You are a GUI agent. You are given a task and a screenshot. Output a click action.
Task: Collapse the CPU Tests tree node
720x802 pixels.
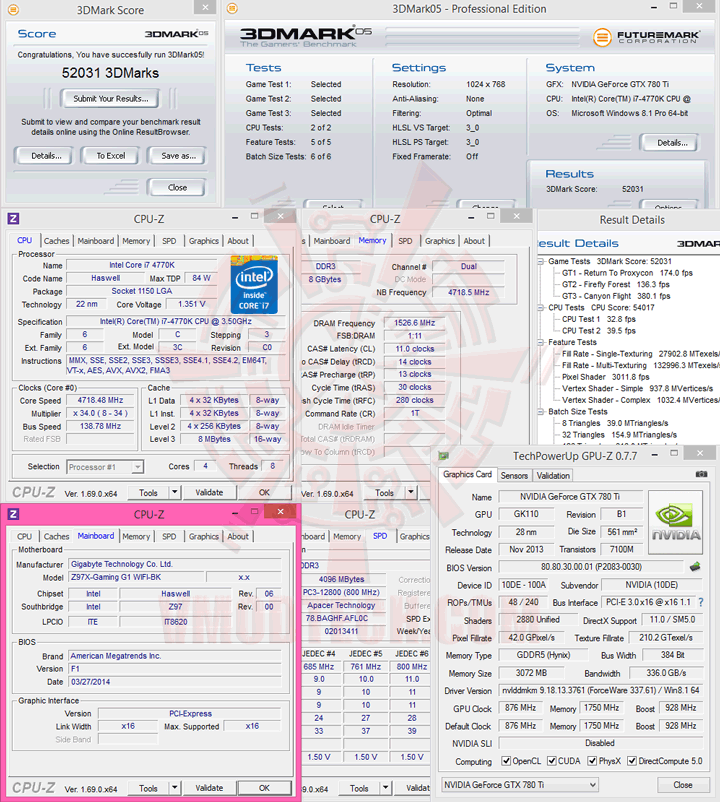pos(541,307)
